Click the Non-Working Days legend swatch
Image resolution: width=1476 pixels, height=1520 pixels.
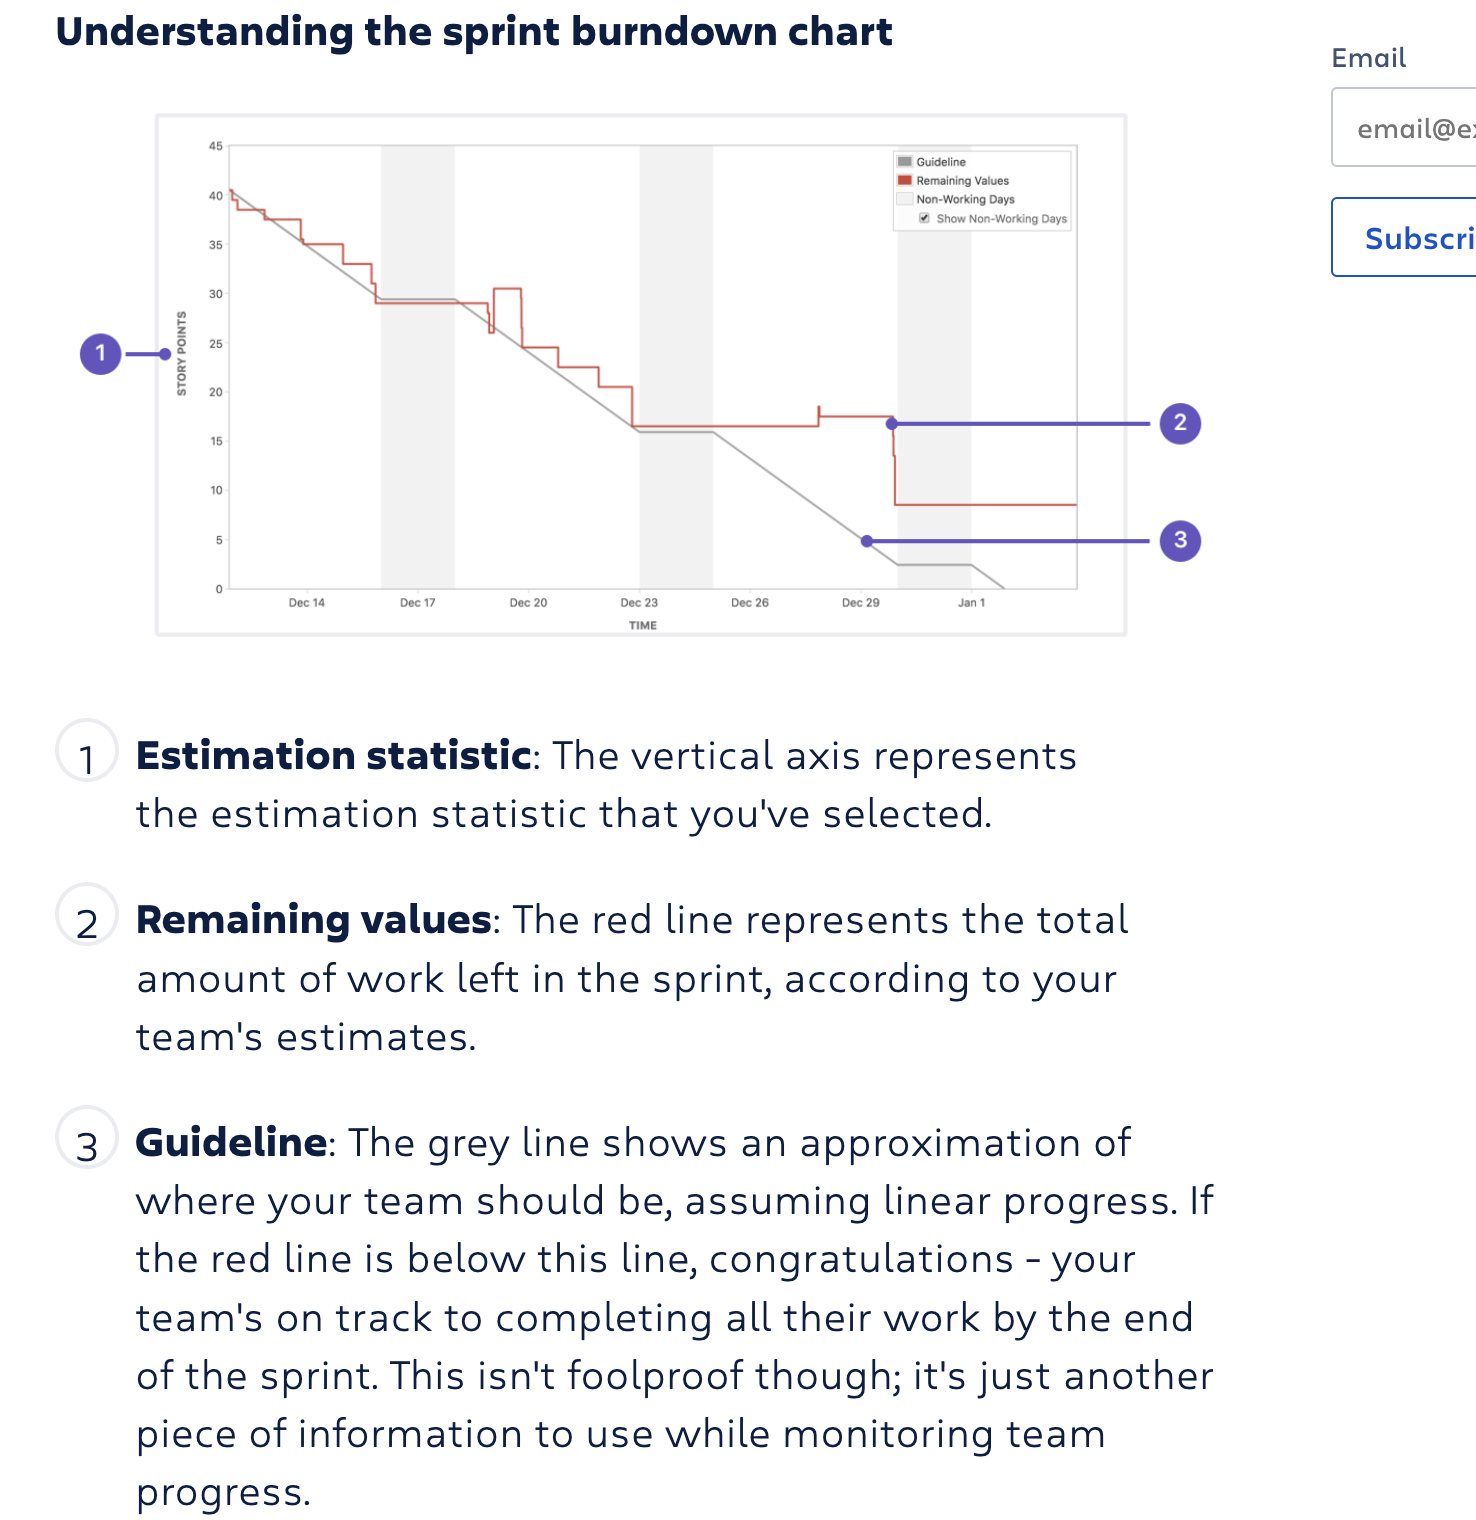pos(905,198)
